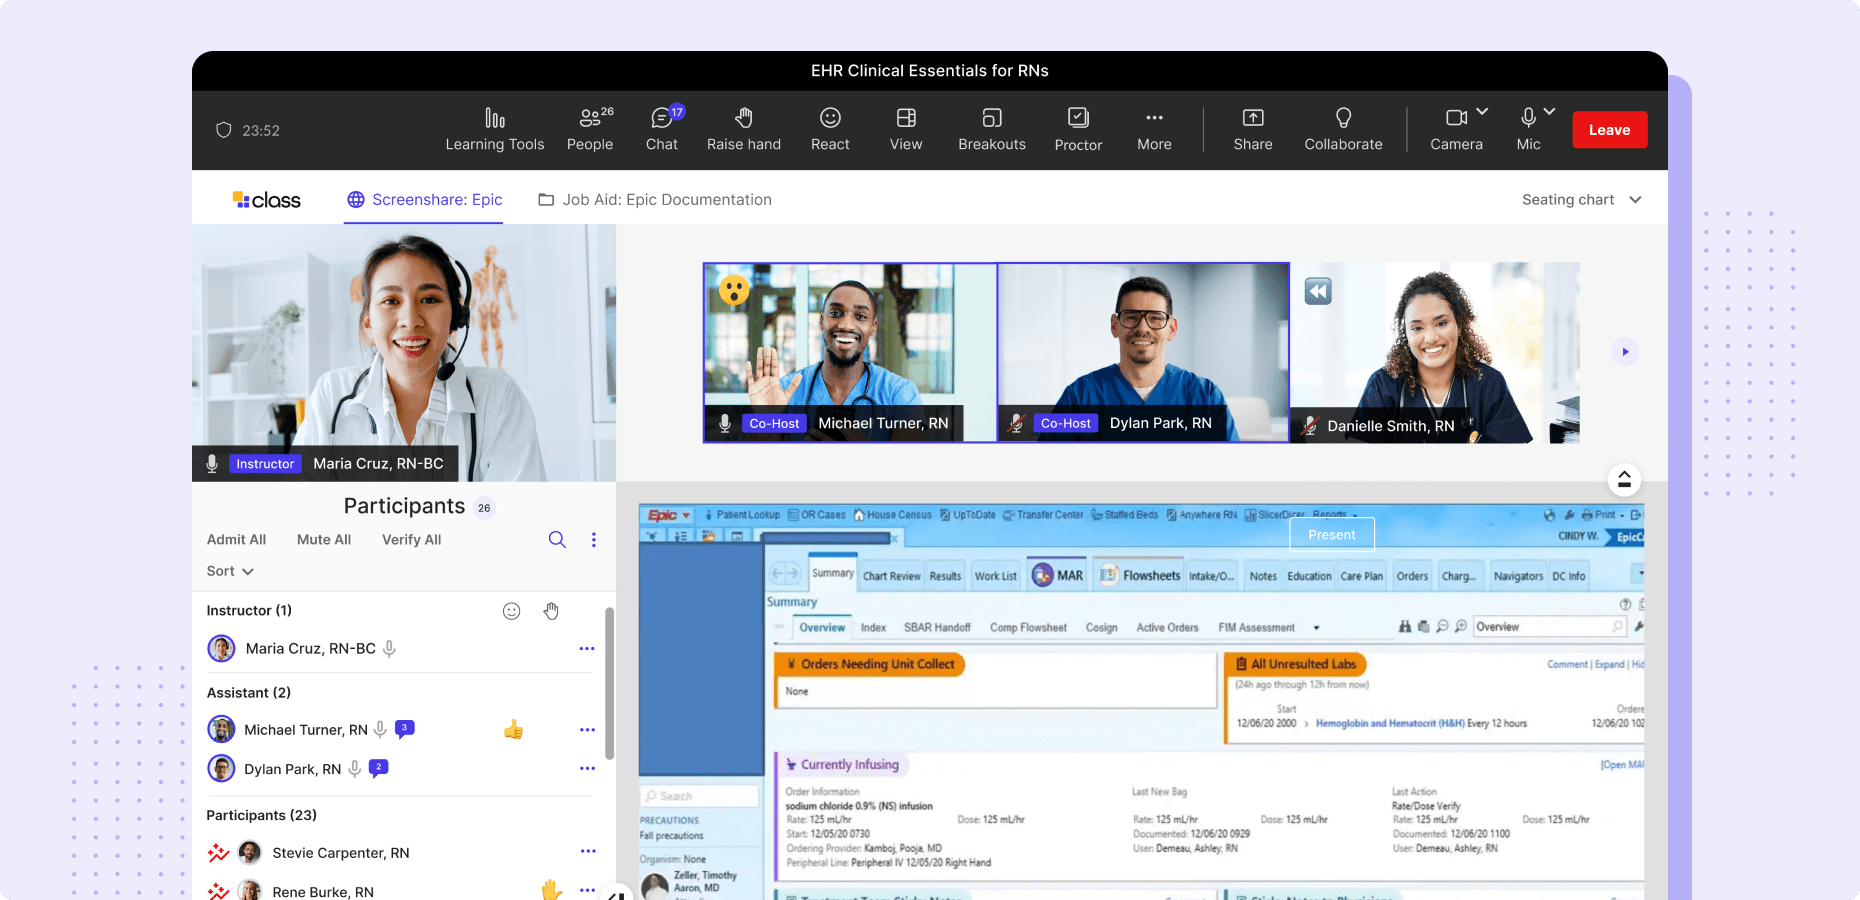The width and height of the screenshot is (1860, 900).
Task: Search the participants list
Action: [557, 539]
